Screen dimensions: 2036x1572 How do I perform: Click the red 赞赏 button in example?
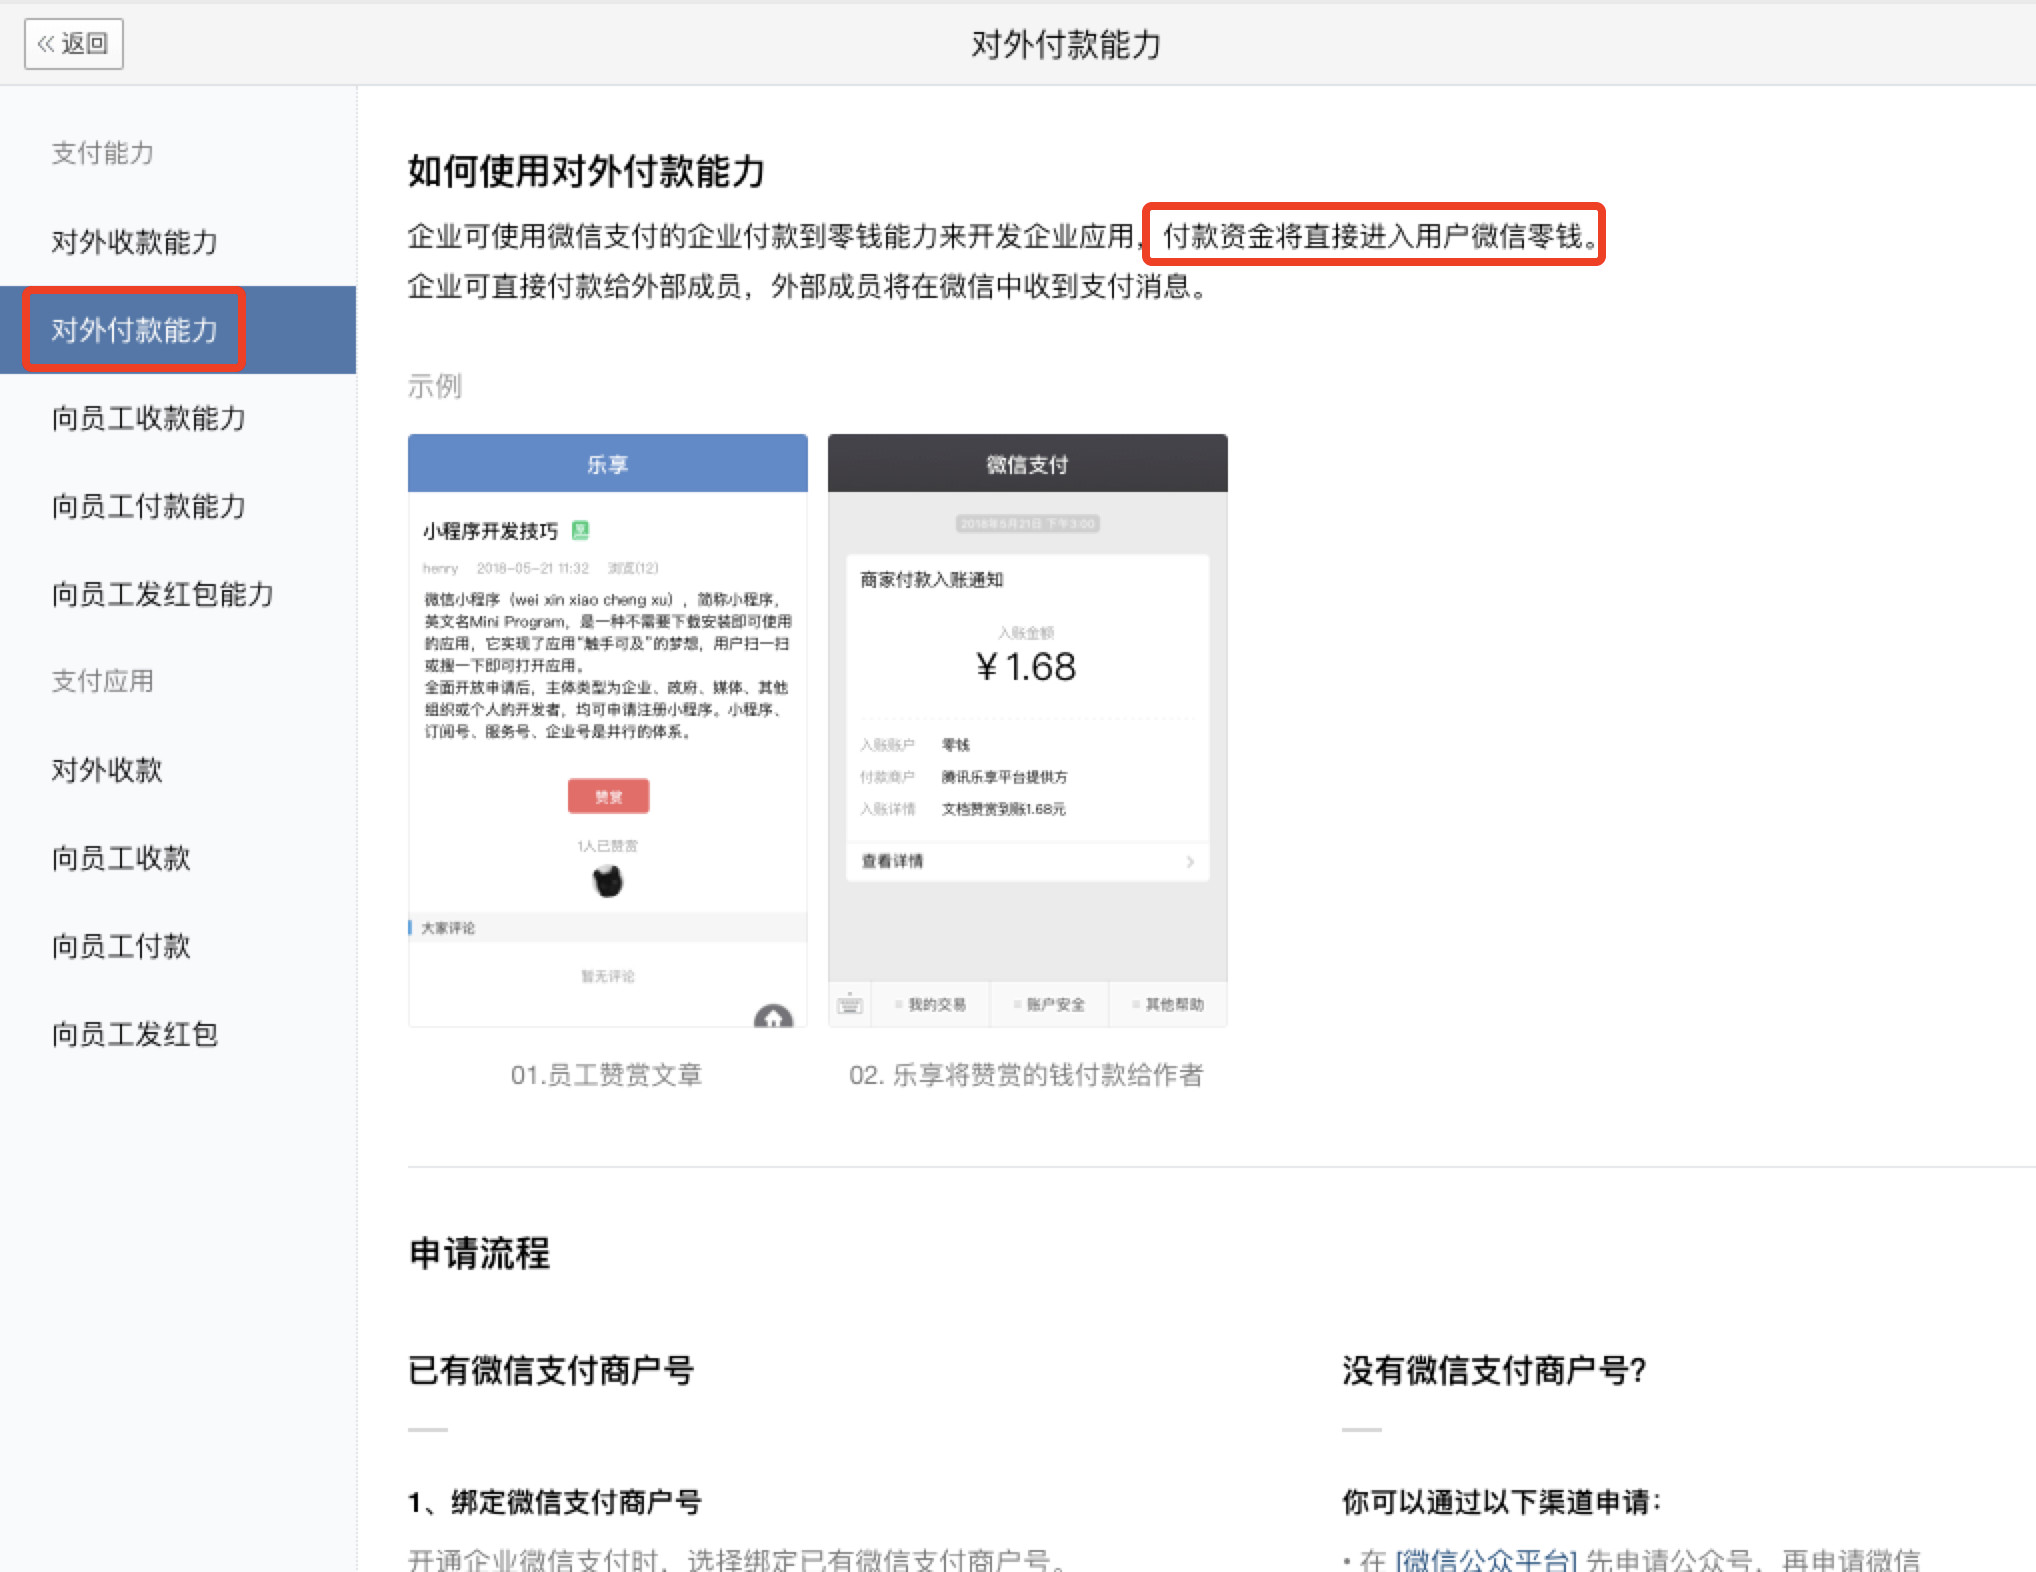pyautogui.click(x=608, y=796)
